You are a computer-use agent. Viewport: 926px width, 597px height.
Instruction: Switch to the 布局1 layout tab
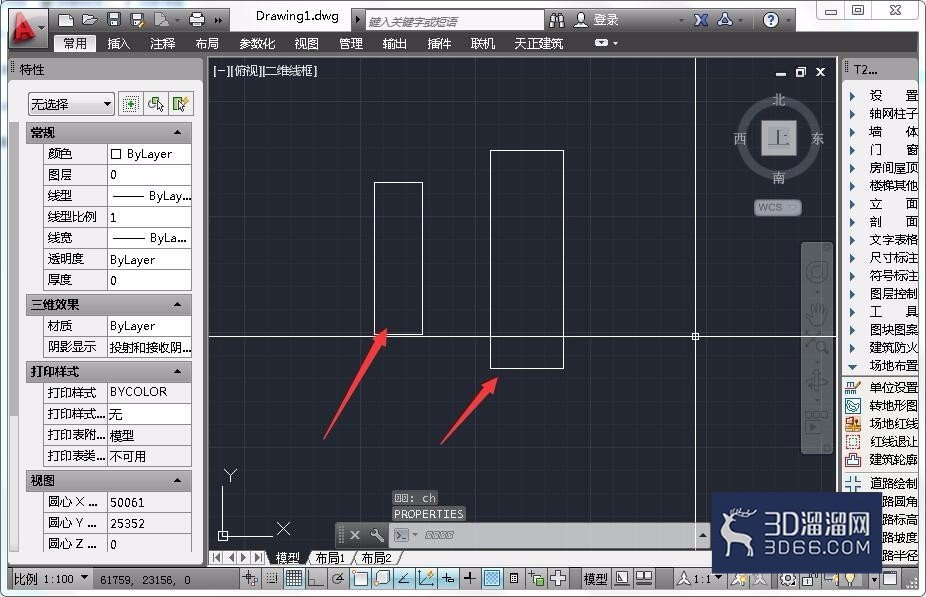(x=330, y=557)
